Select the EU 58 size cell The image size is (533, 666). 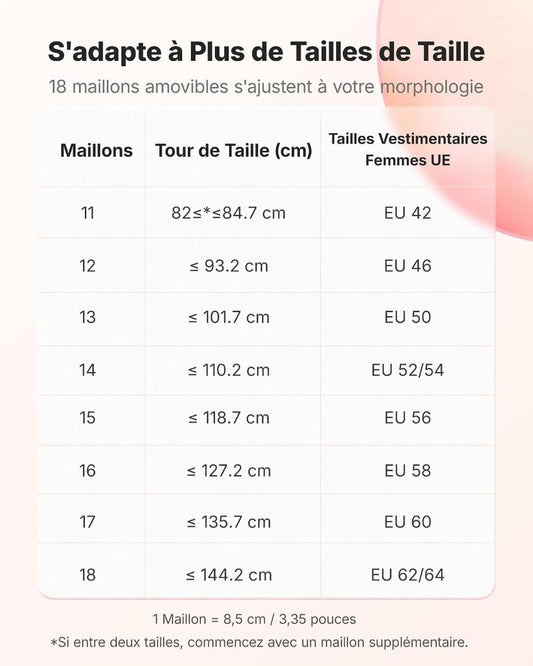pyautogui.click(x=408, y=471)
